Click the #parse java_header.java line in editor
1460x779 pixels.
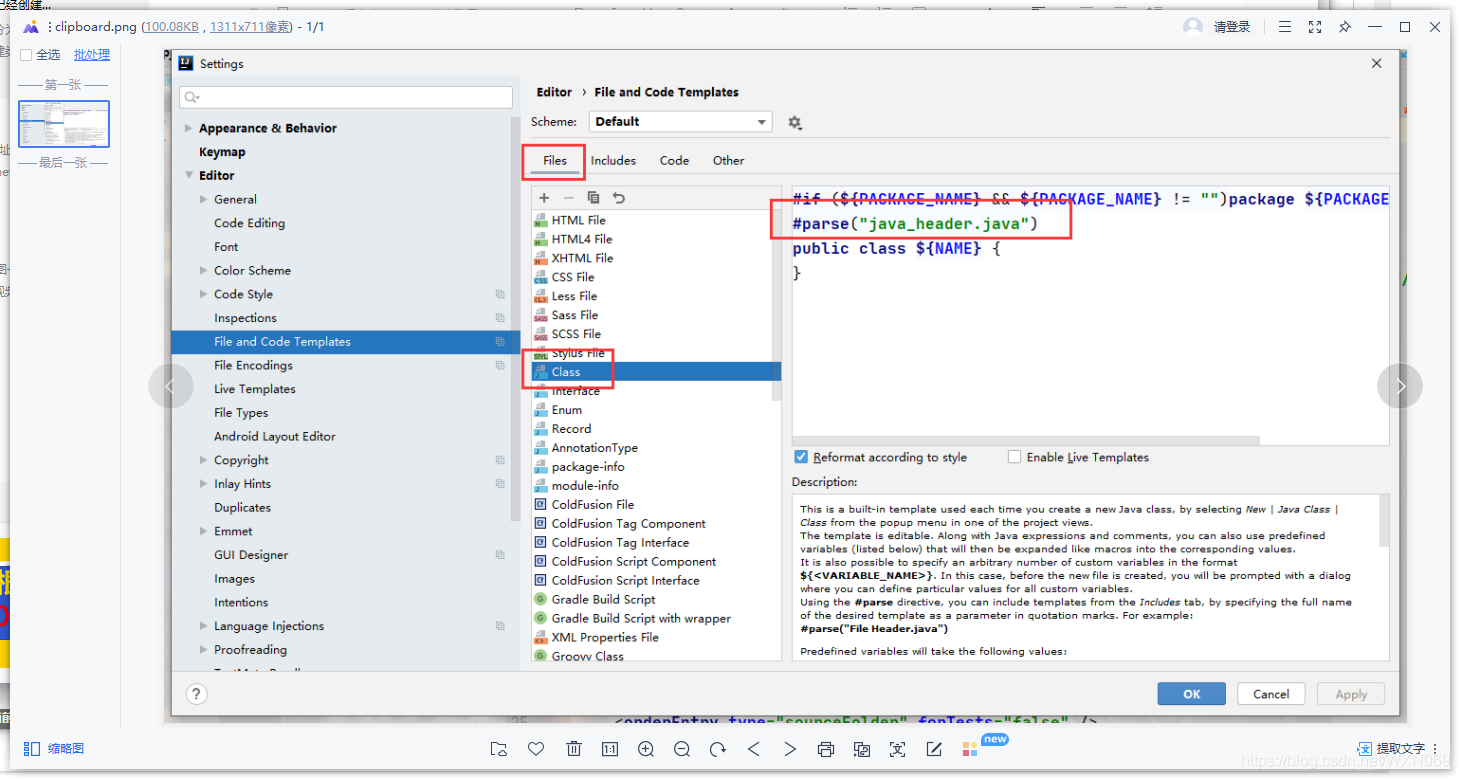[x=915, y=224]
